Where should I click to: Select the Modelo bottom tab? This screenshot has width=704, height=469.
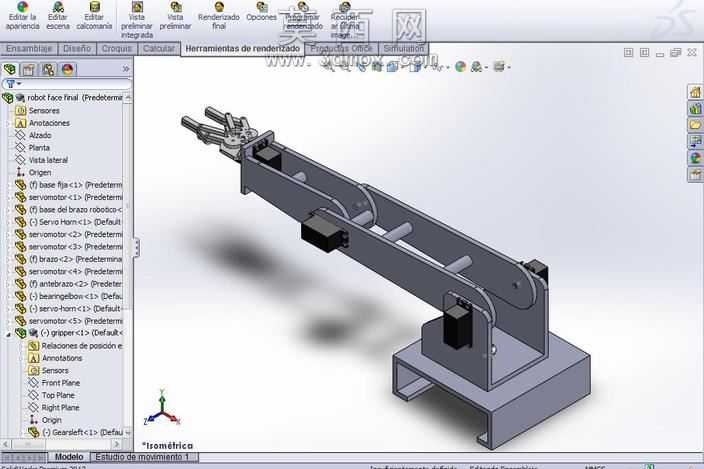[x=69, y=457]
